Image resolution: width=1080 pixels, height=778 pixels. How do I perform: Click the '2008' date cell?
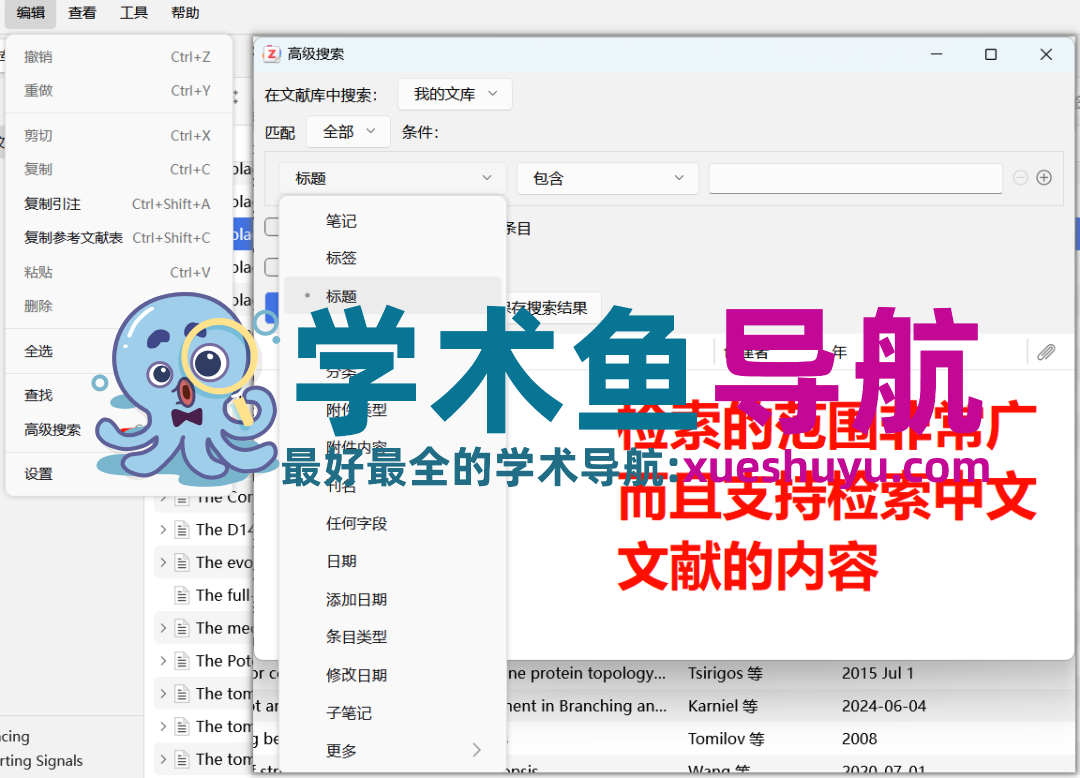click(859, 739)
